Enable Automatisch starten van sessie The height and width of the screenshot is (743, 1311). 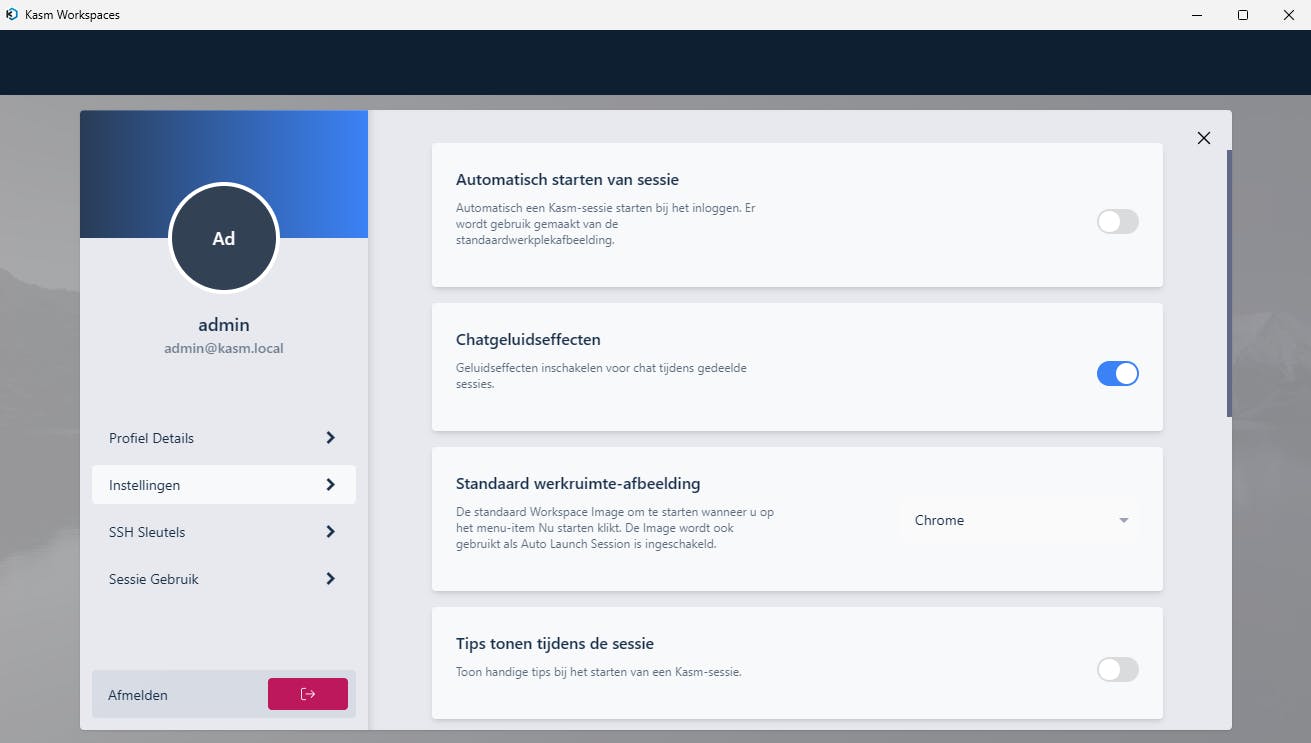click(x=1117, y=221)
